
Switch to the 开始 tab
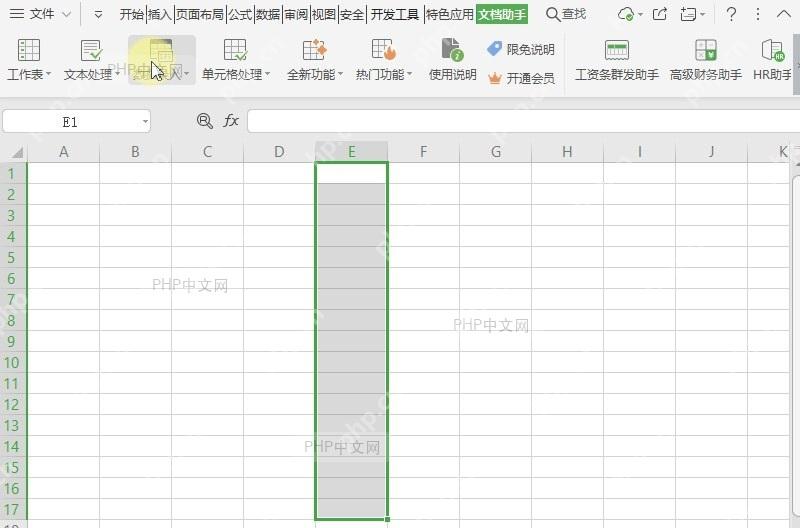[132, 14]
